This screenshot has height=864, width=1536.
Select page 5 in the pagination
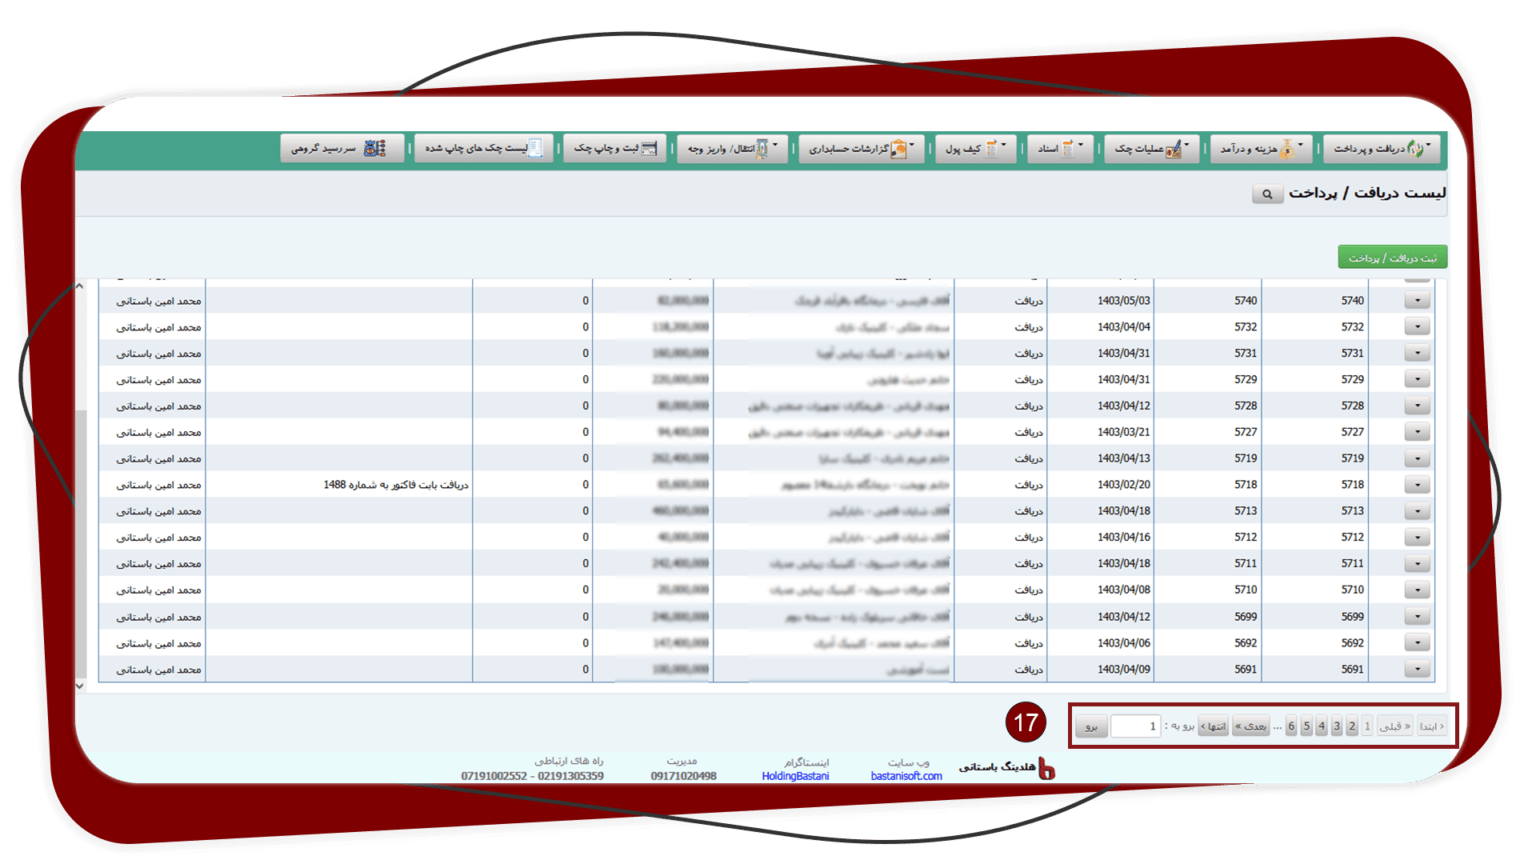pos(1306,726)
